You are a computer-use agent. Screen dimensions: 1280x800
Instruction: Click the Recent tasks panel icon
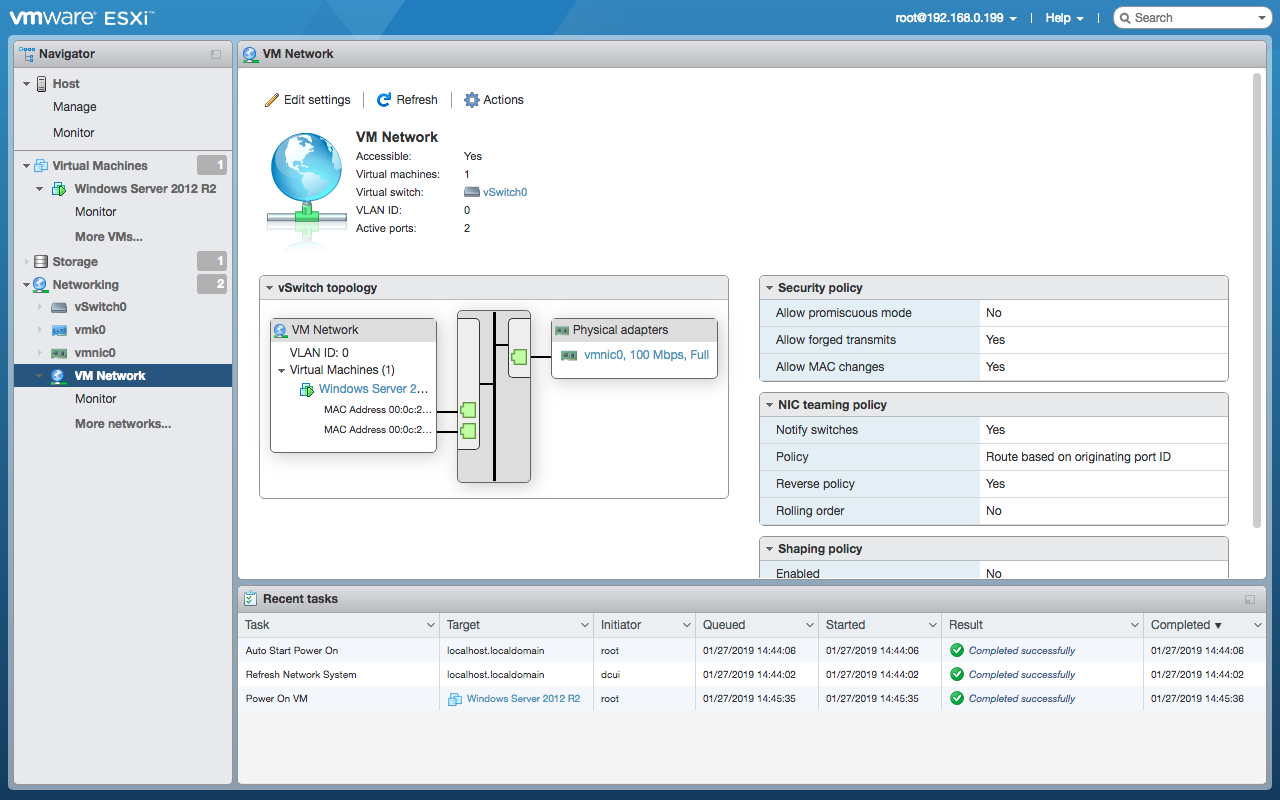[x=248, y=598]
